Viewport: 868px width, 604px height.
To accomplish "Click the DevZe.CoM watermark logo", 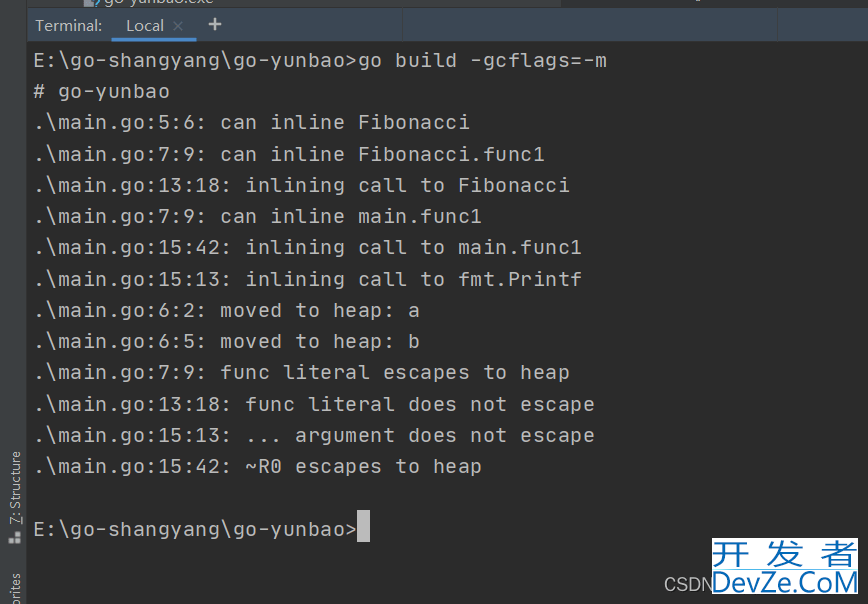I will (x=785, y=567).
